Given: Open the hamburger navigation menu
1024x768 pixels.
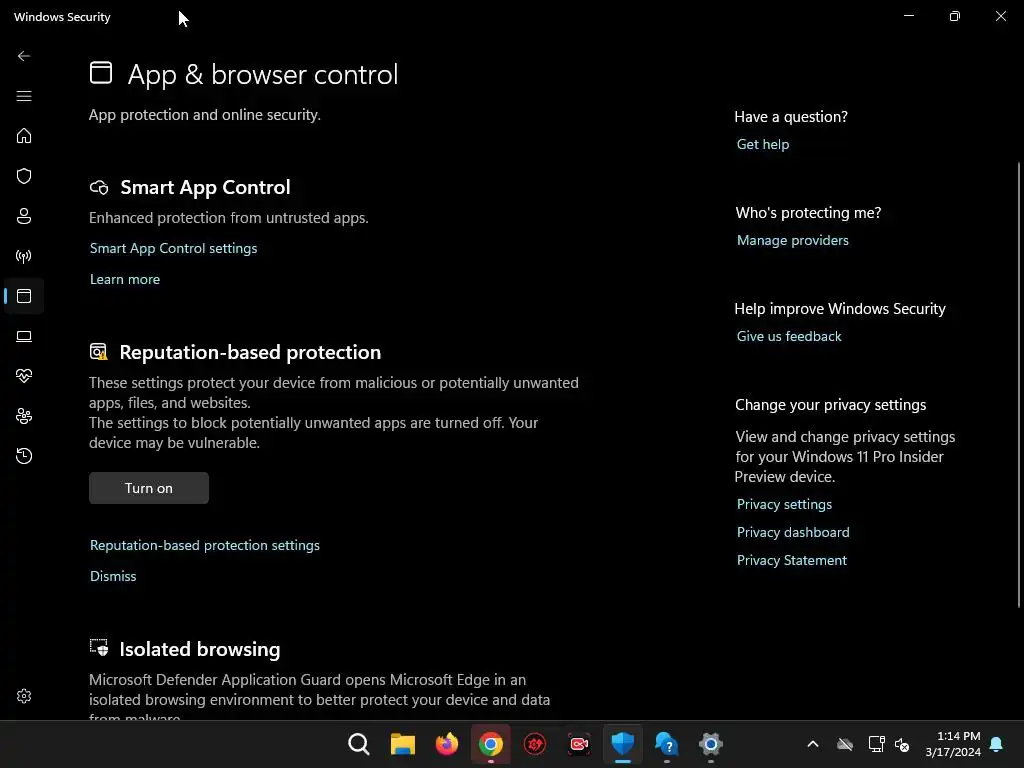Looking at the screenshot, I should (x=24, y=96).
